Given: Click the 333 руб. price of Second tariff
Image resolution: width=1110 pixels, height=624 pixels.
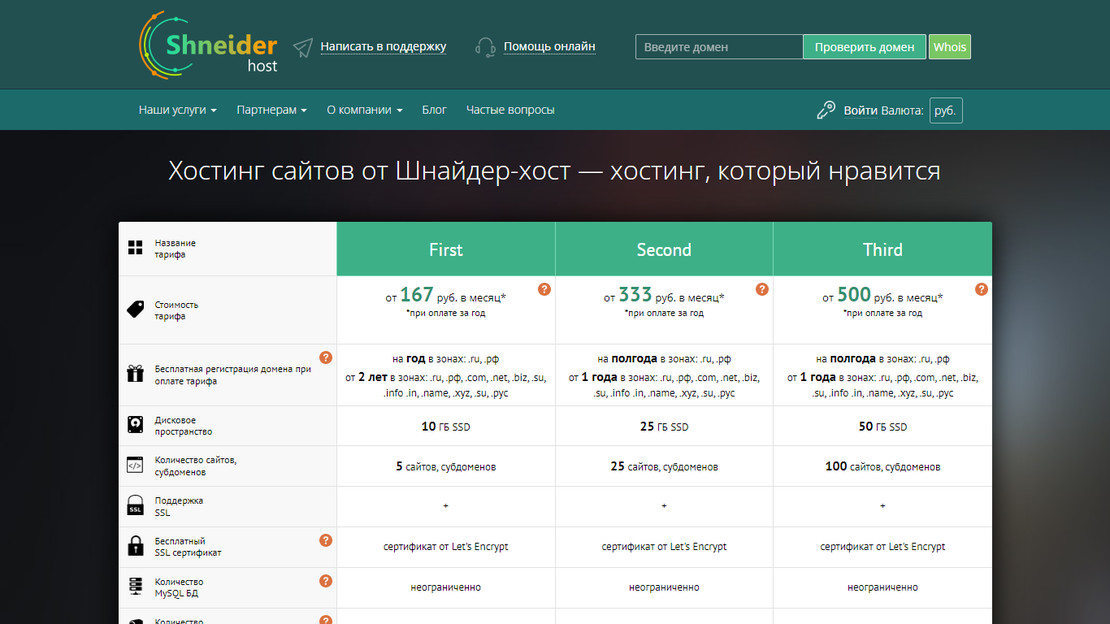Looking at the screenshot, I should (664, 295).
